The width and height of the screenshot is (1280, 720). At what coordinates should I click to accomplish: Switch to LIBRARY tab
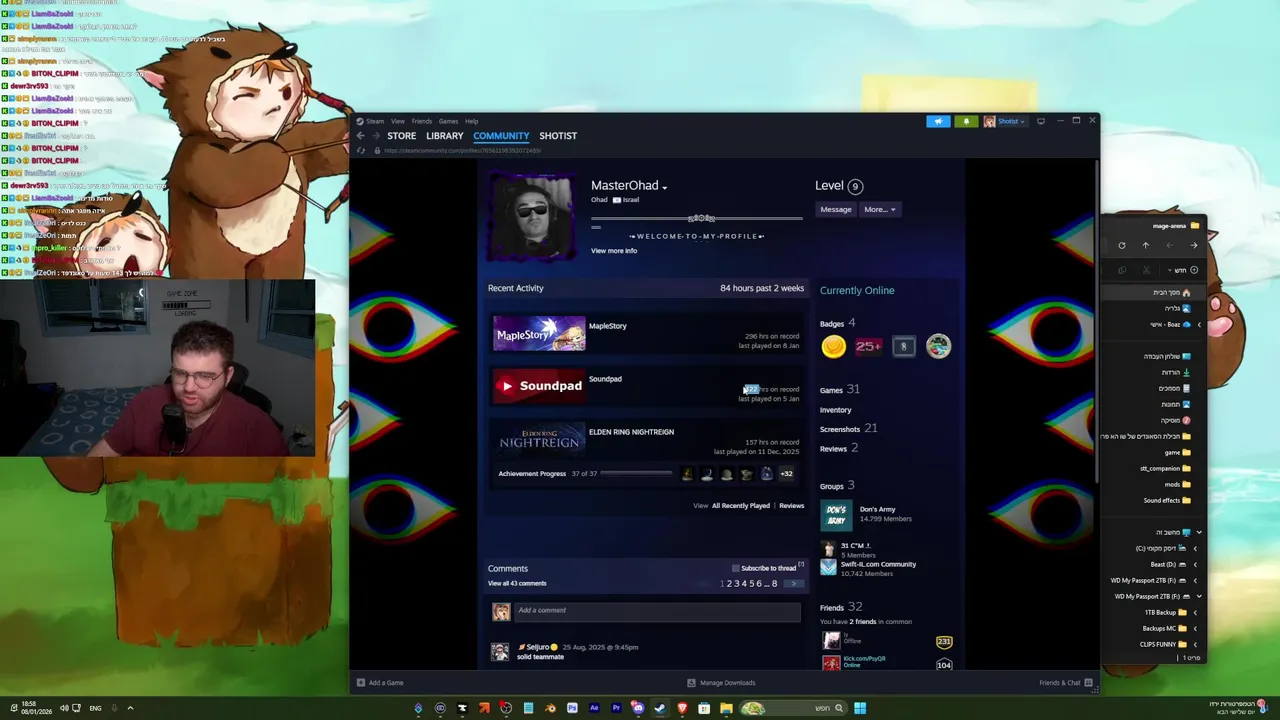pyautogui.click(x=445, y=136)
